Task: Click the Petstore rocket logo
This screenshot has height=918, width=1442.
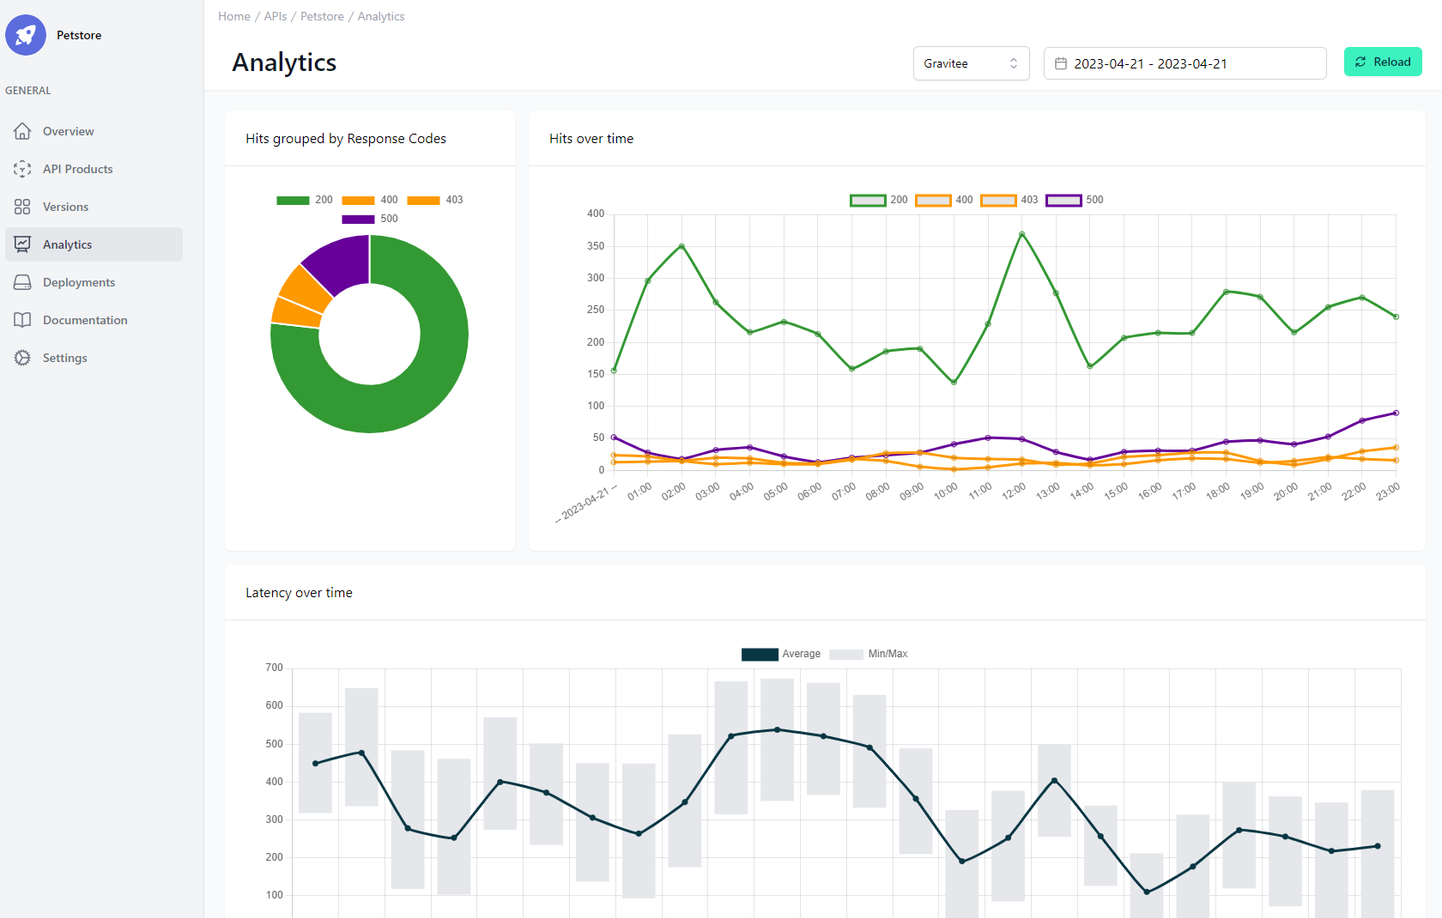Action: [25, 34]
